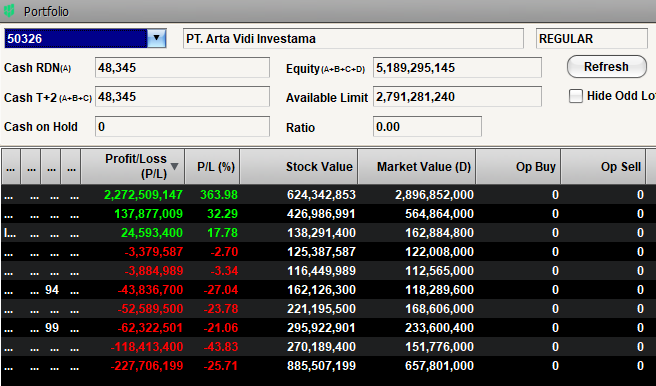This screenshot has height=386, width=656.
Task: Click the Refresh button
Action: coord(607,67)
